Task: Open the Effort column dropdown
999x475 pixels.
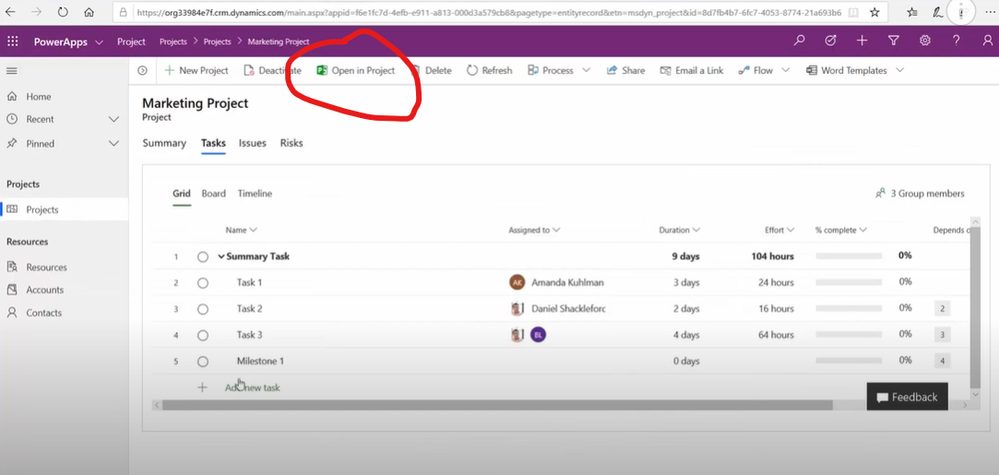Action: point(790,230)
